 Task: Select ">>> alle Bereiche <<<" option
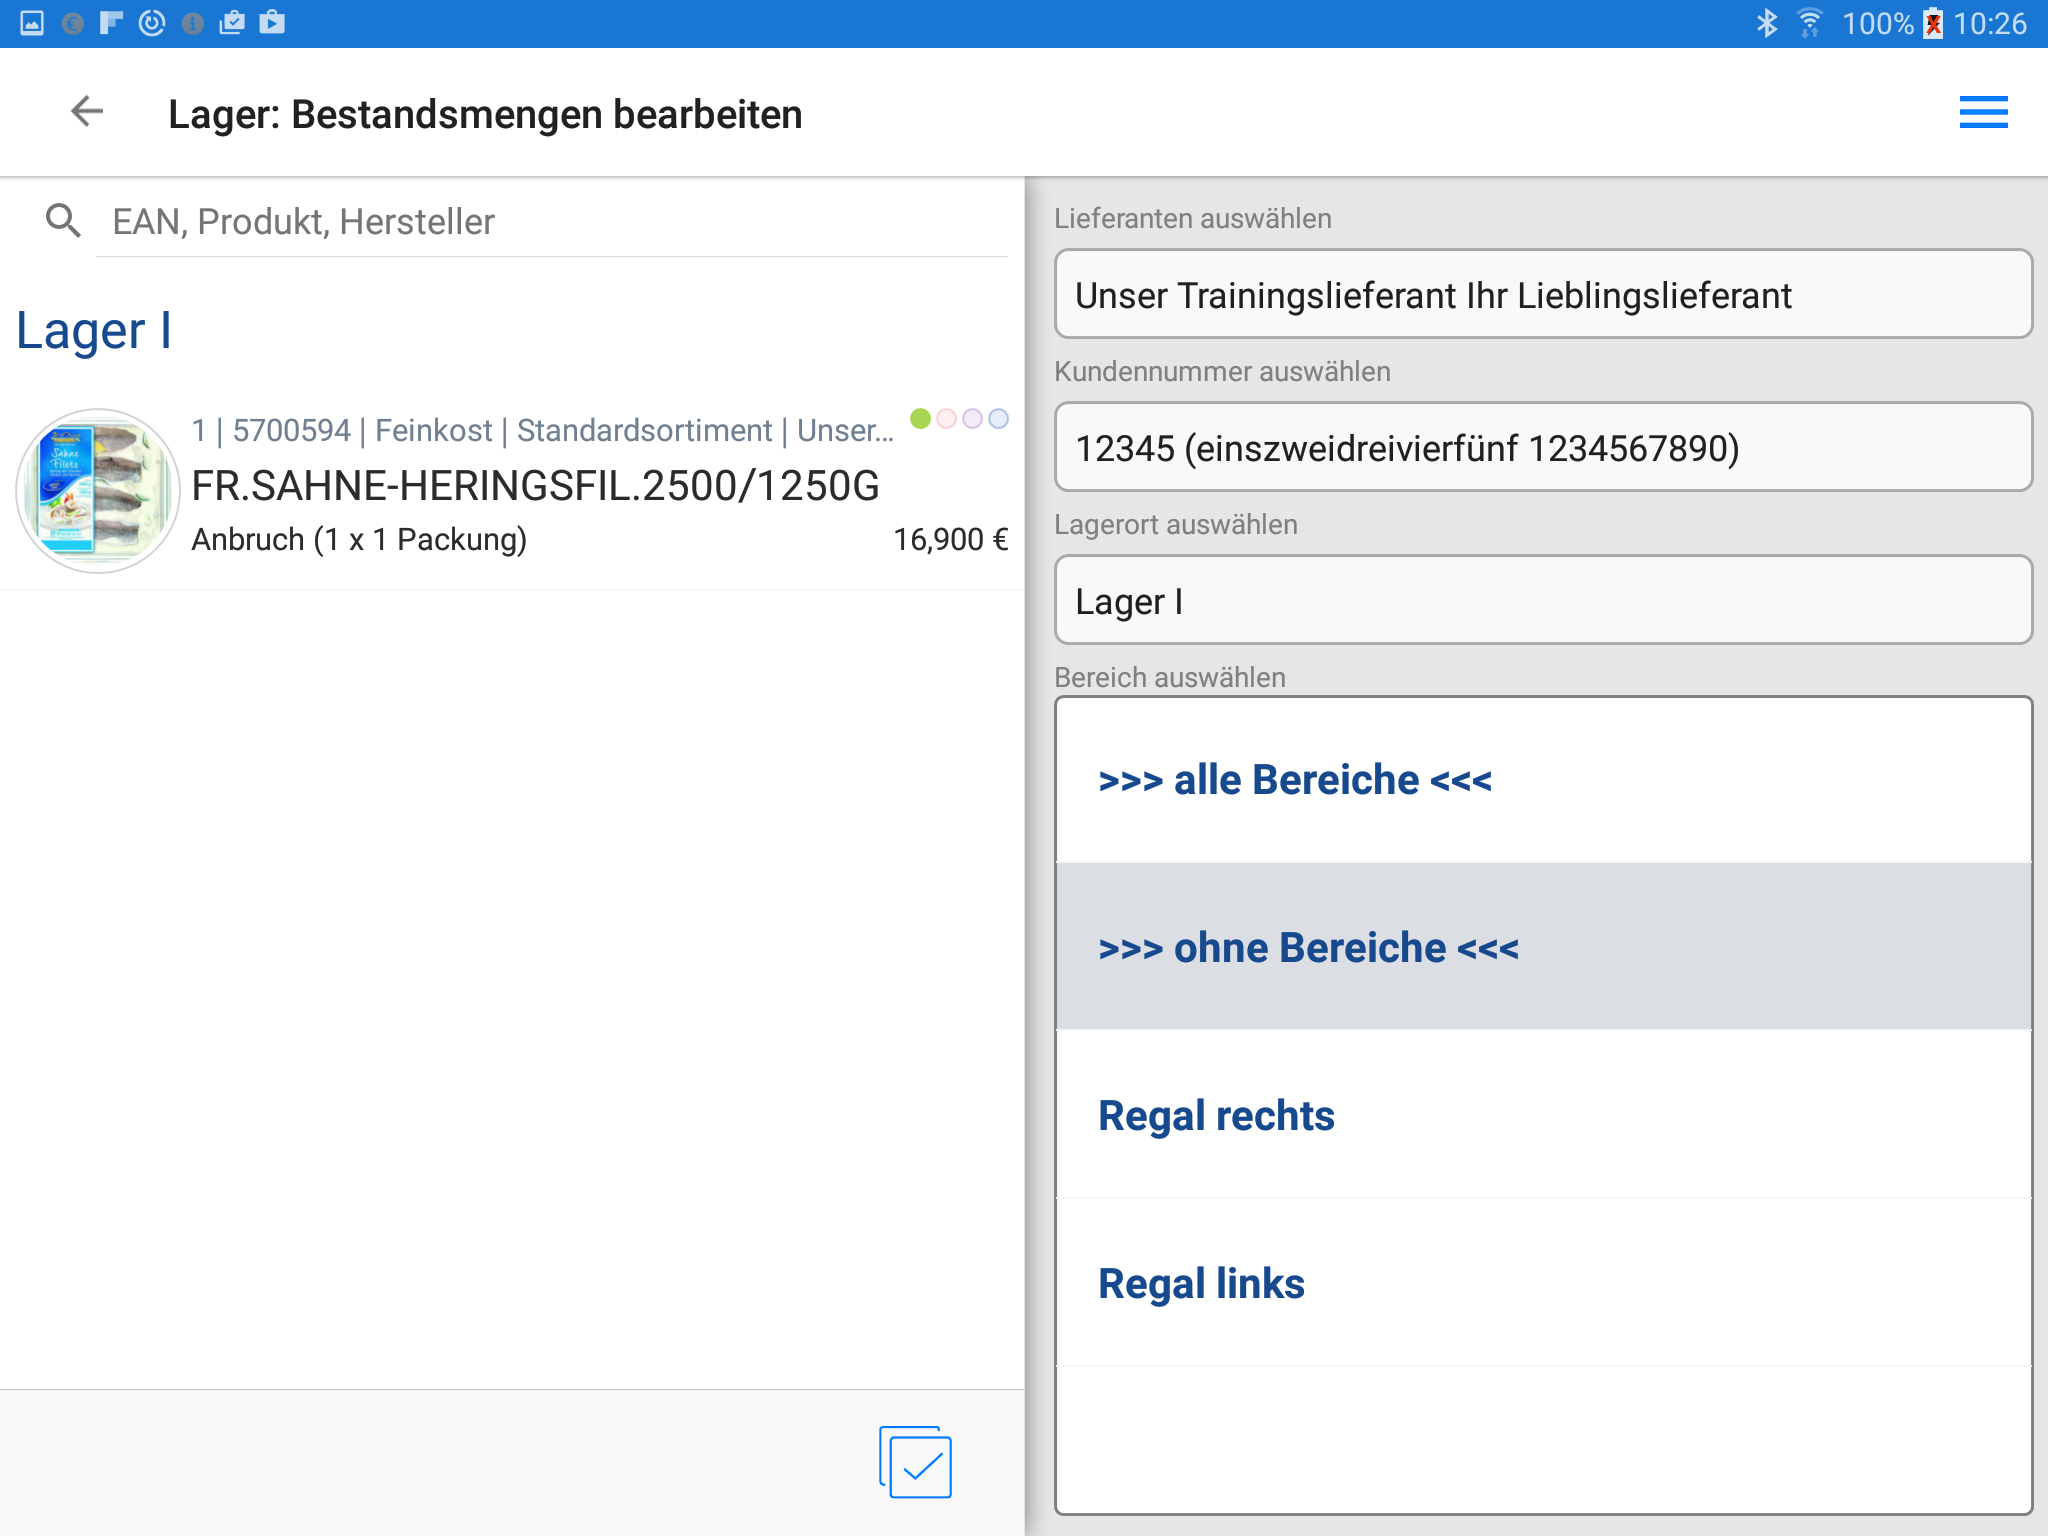[1542, 780]
